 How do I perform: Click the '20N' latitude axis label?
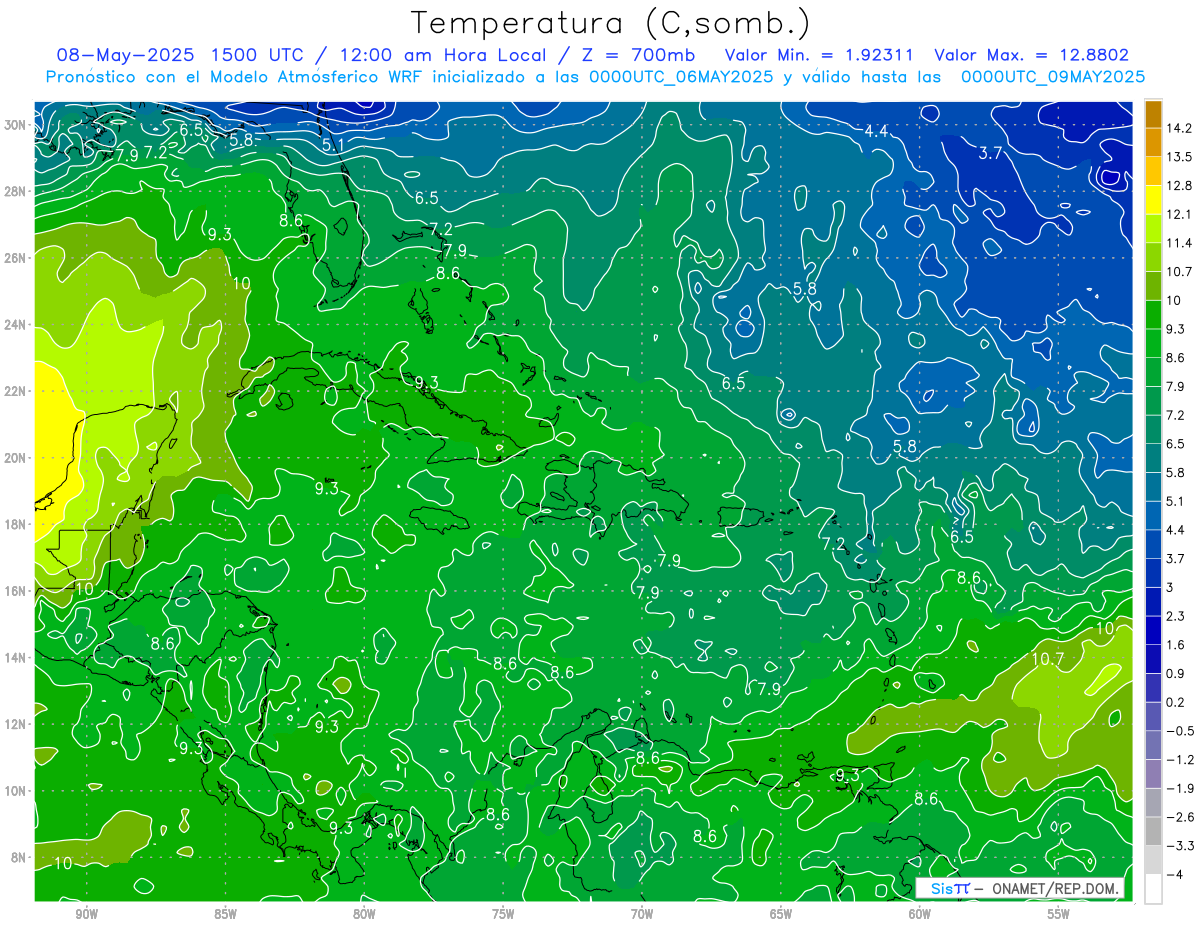[14, 458]
